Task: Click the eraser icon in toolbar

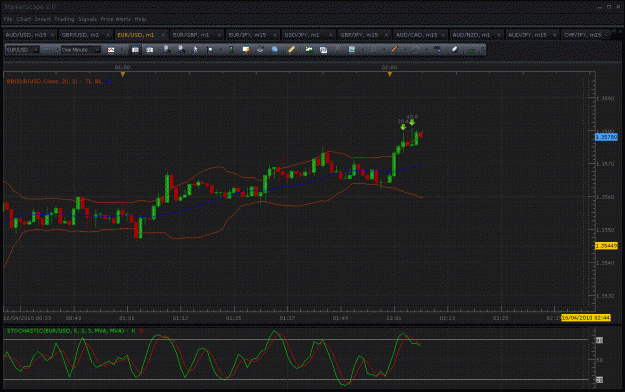Action: pos(454,50)
